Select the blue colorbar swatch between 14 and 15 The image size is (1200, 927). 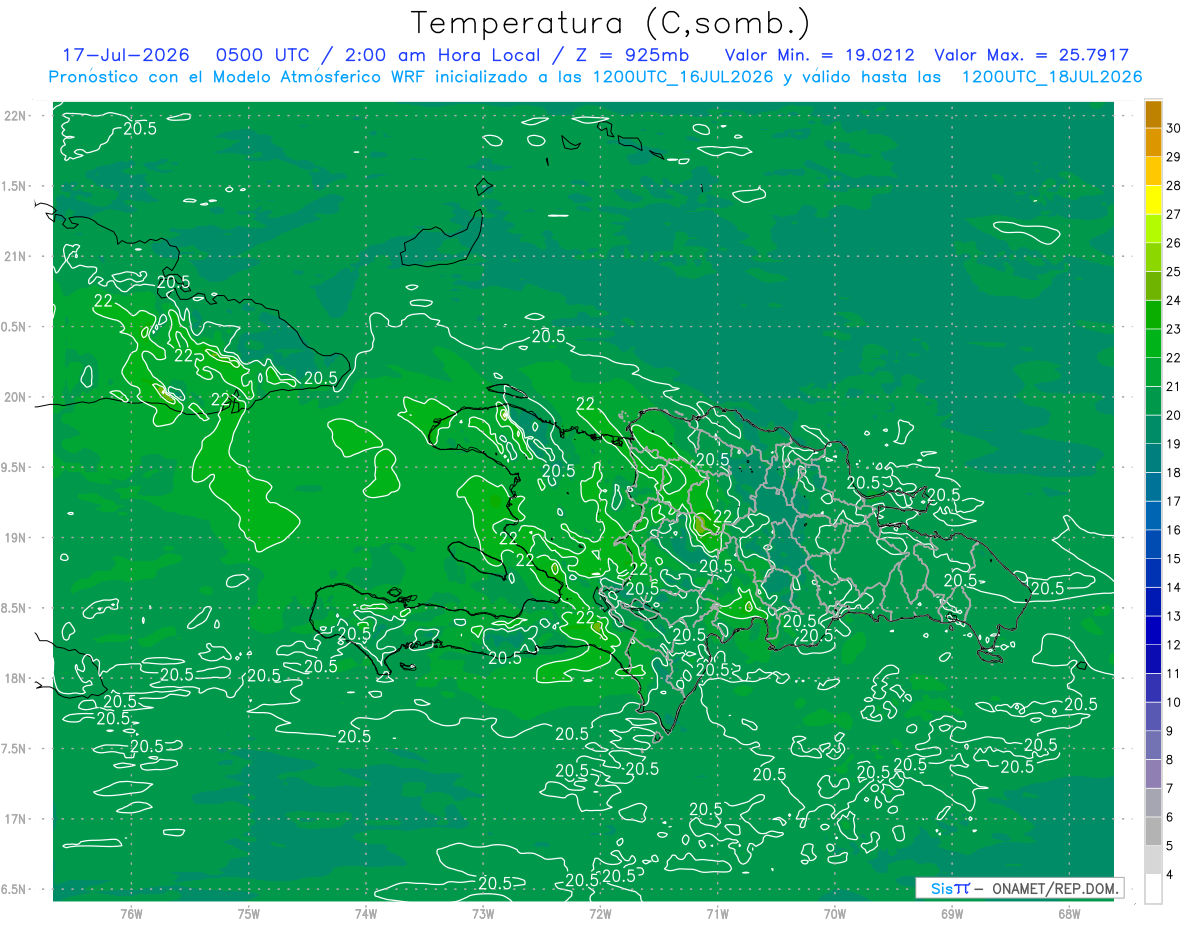(x=1153, y=574)
